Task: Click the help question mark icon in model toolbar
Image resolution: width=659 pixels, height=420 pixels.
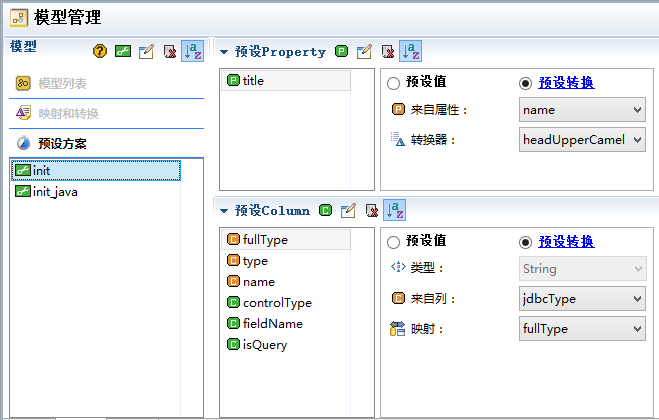Action: point(100,51)
